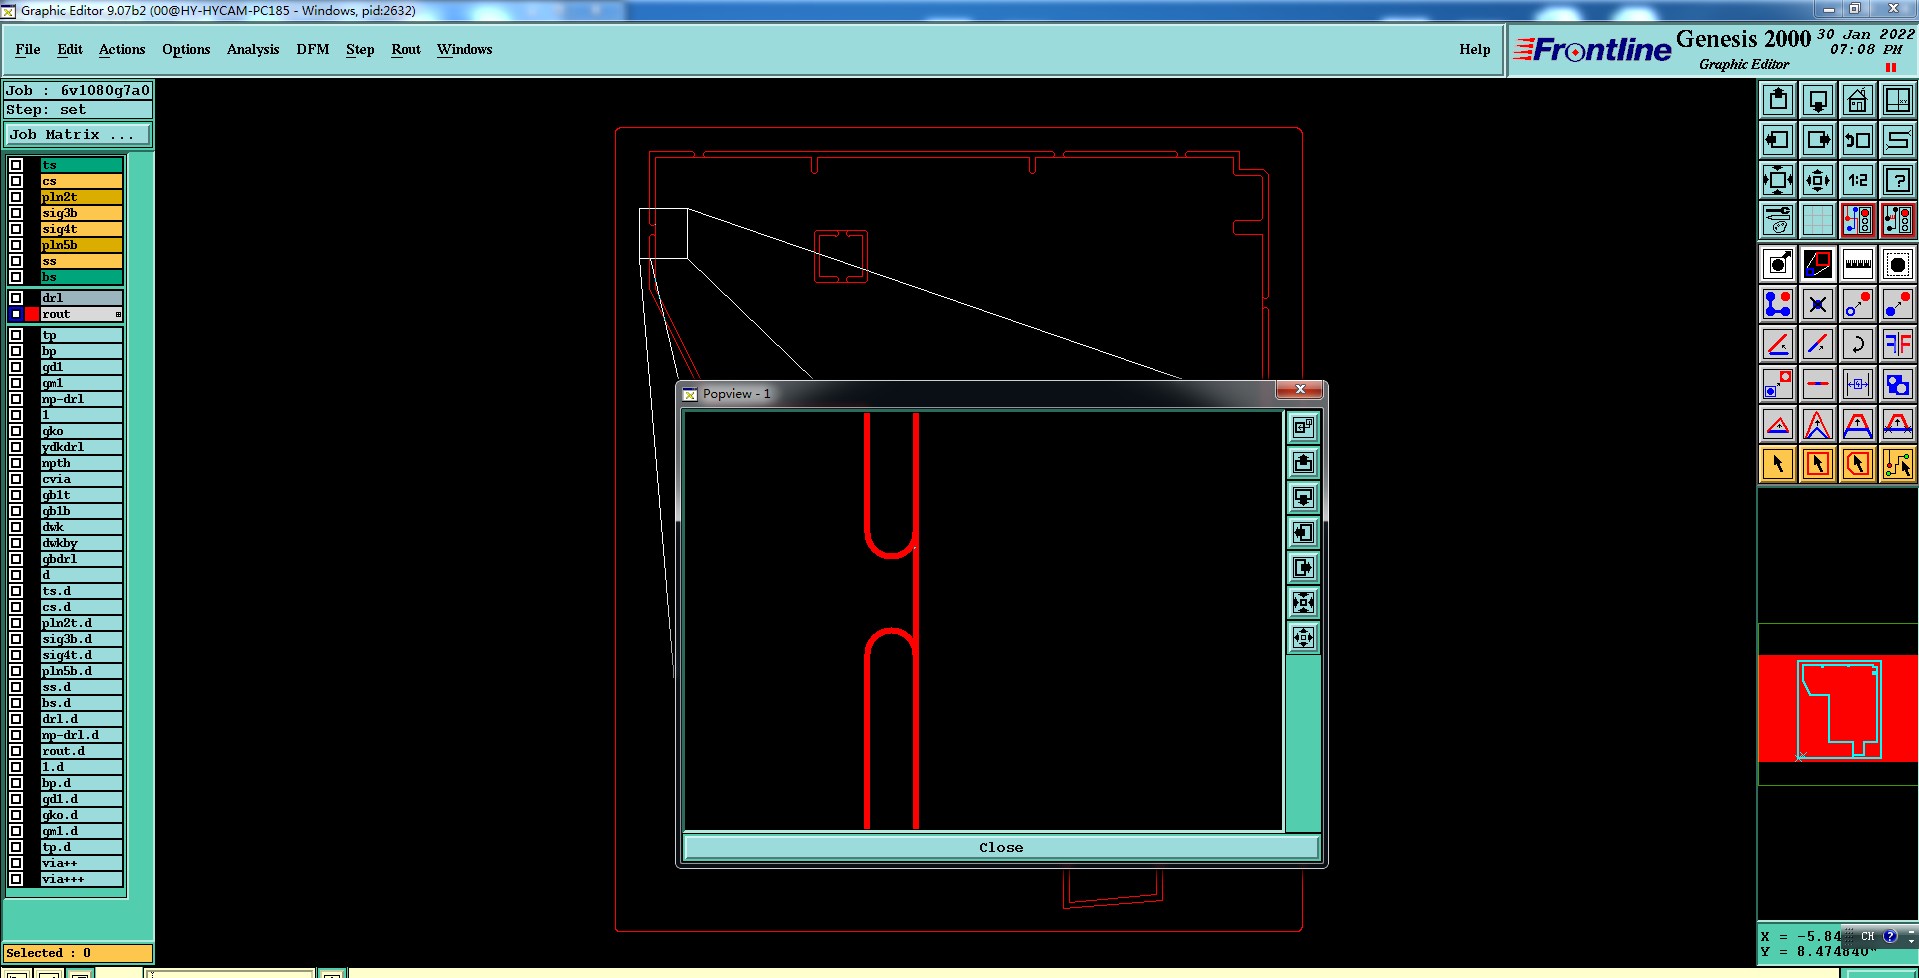Image resolution: width=1919 pixels, height=978 pixels.
Task: Toggle display checkbox for mpth layer
Action: pyautogui.click(x=16, y=463)
